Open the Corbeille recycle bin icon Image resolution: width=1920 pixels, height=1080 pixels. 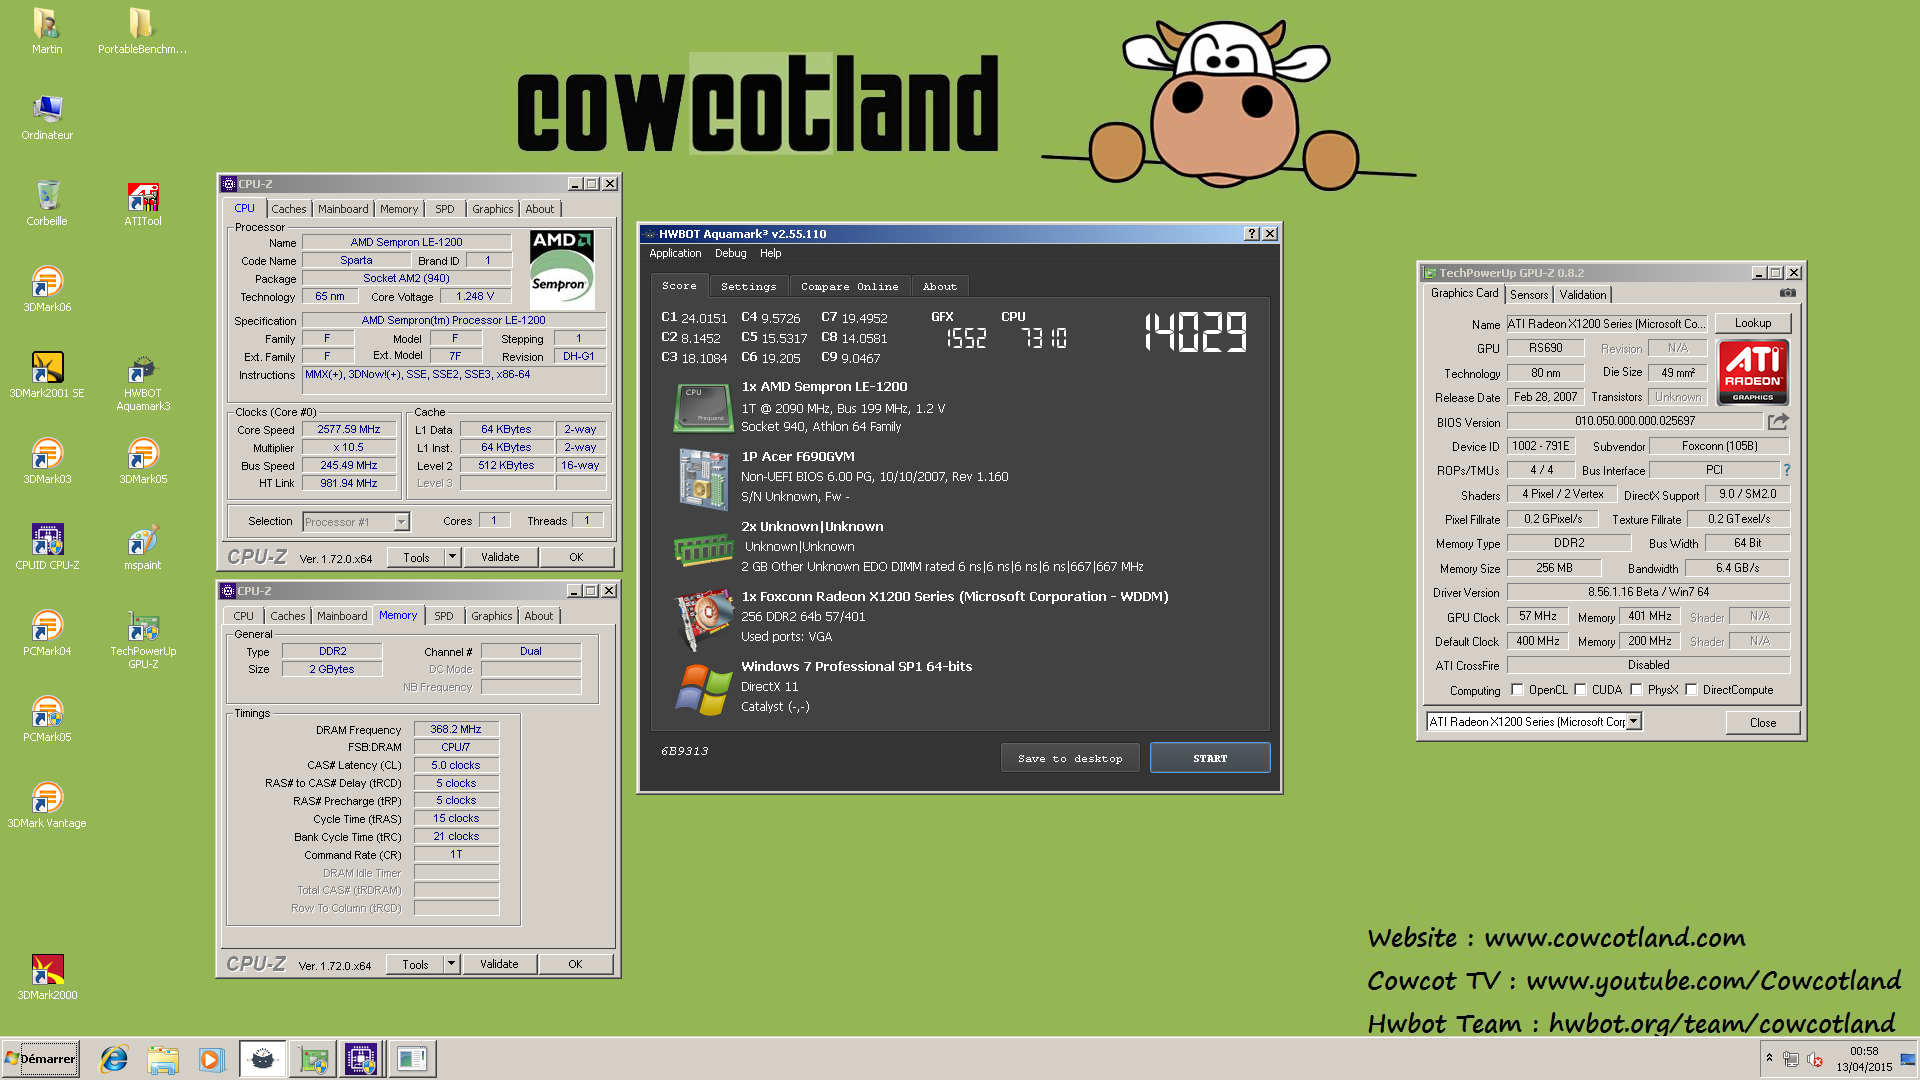[x=46, y=202]
